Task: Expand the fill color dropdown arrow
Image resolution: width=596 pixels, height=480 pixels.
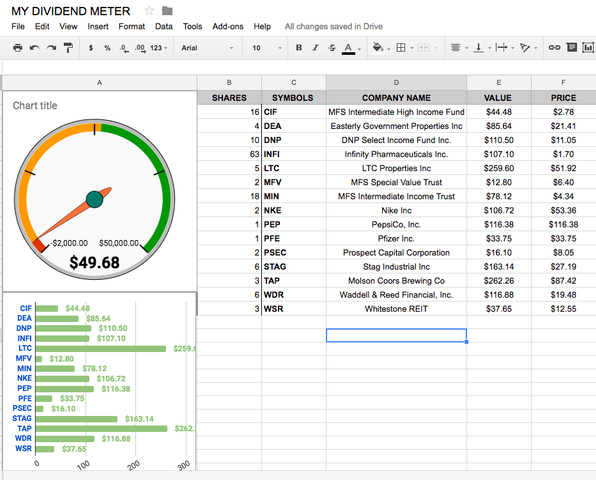Action: pos(388,49)
